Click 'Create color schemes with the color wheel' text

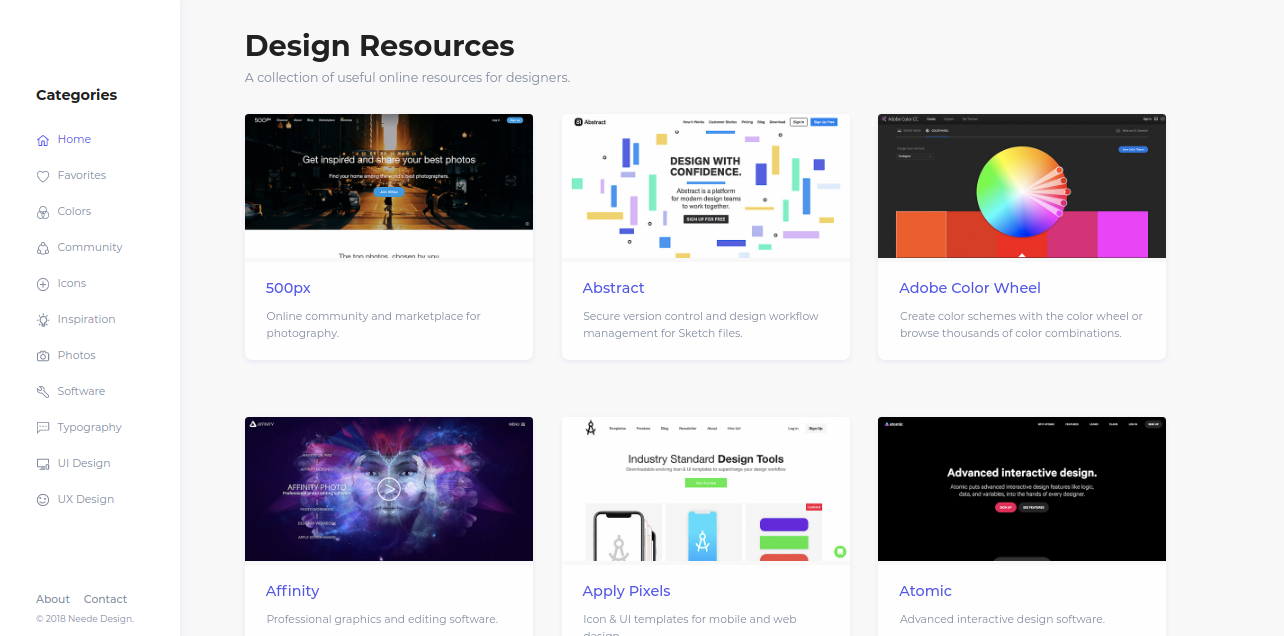pyautogui.click(x=1021, y=324)
